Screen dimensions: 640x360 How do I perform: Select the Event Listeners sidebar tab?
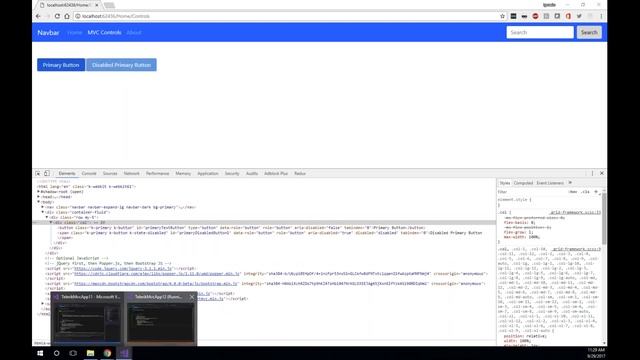coord(550,183)
